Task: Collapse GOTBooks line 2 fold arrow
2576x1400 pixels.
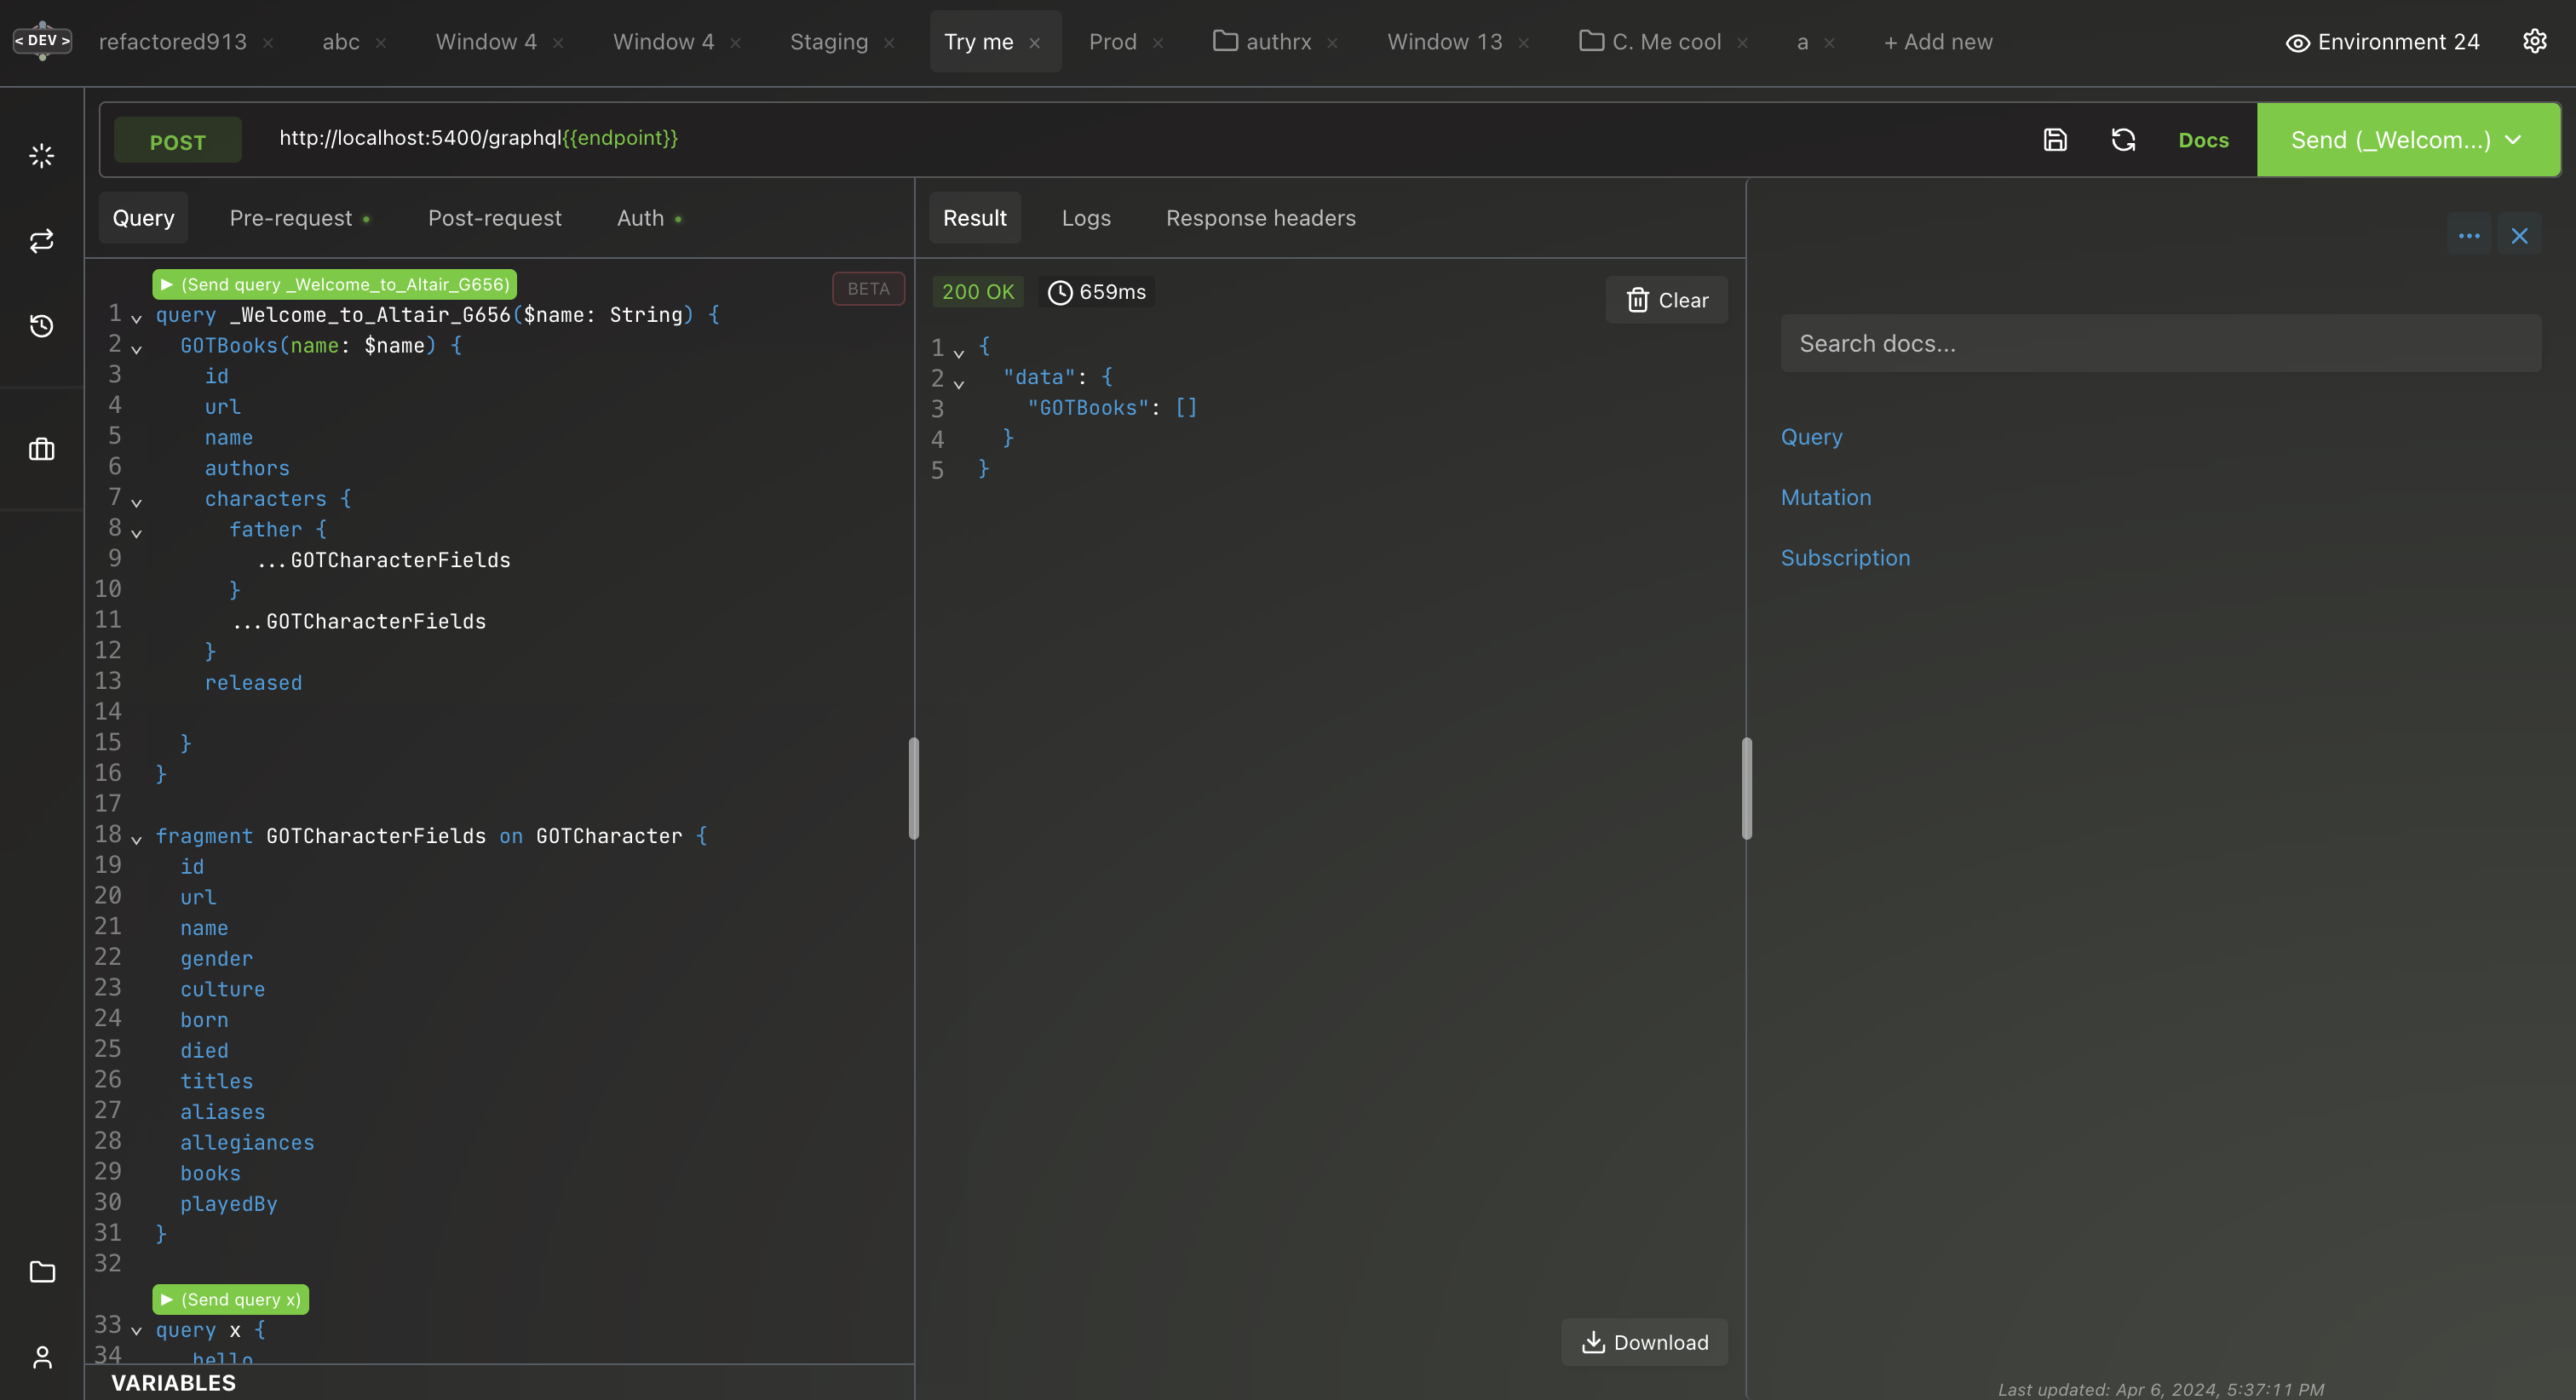Action: tap(137, 349)
